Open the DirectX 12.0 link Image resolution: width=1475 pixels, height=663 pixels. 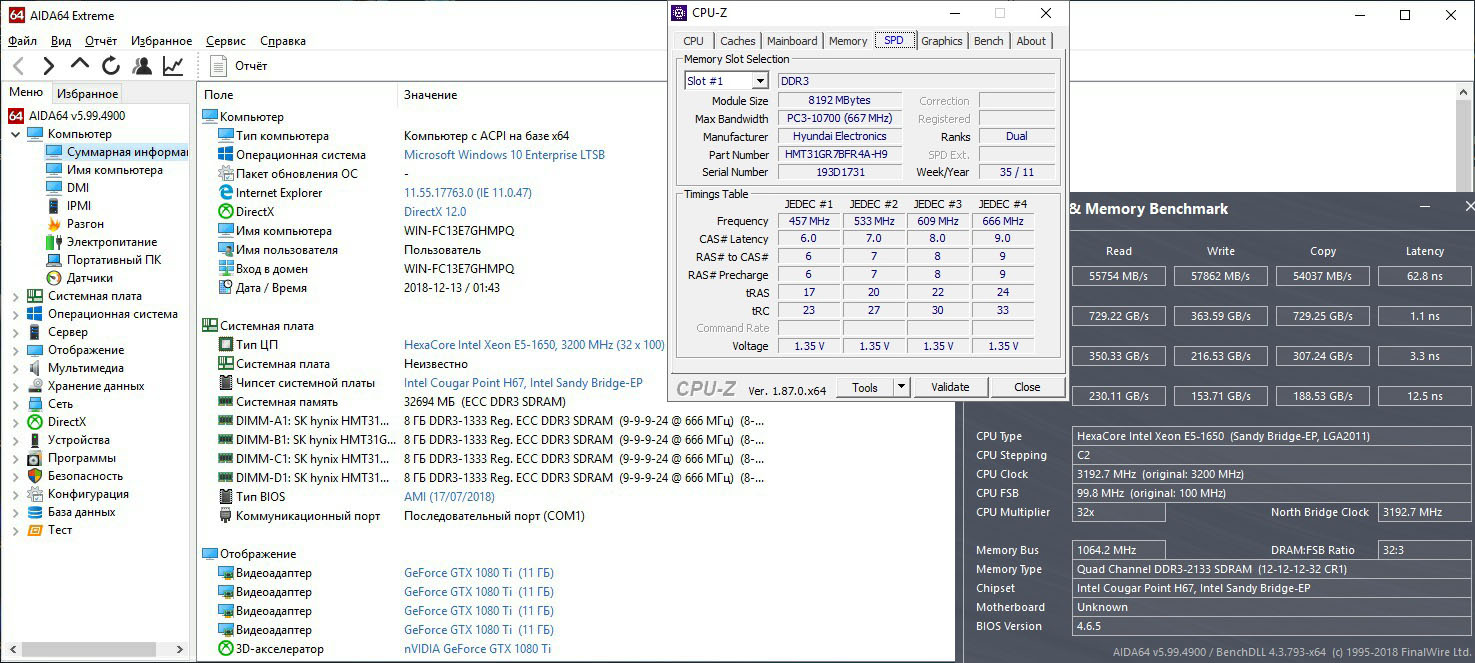coord(435,212)
